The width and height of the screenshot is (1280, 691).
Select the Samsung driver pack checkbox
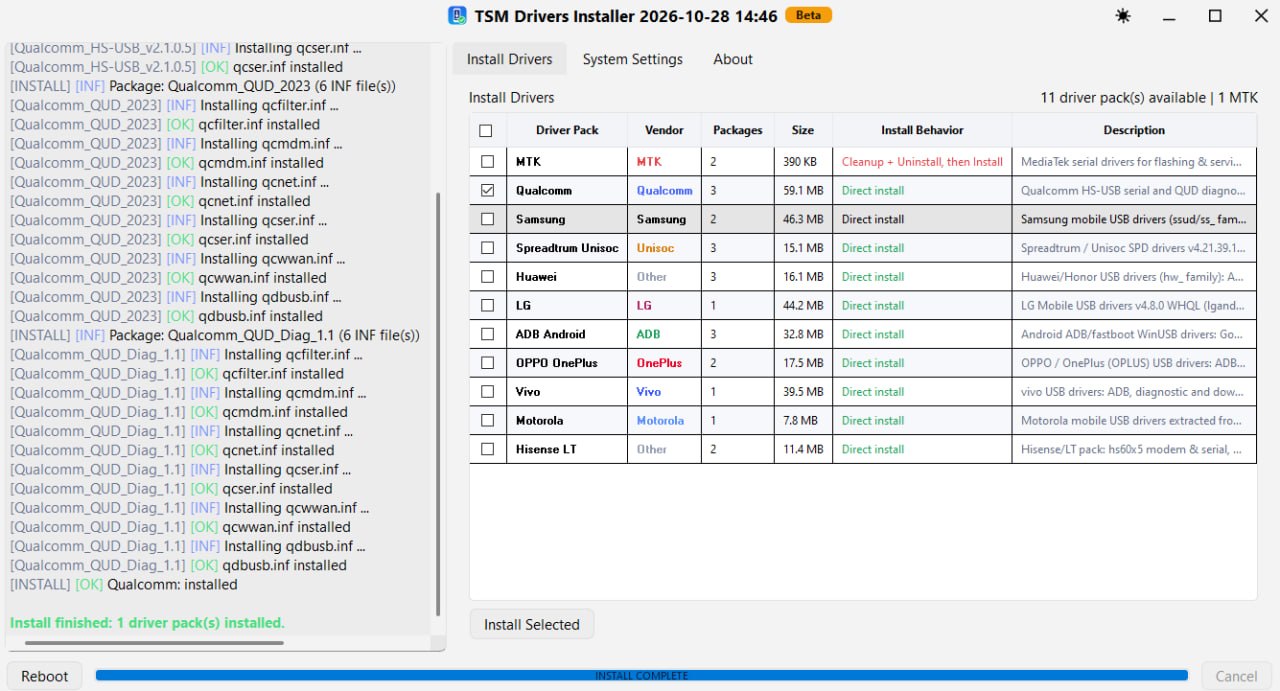pos(487,219)
